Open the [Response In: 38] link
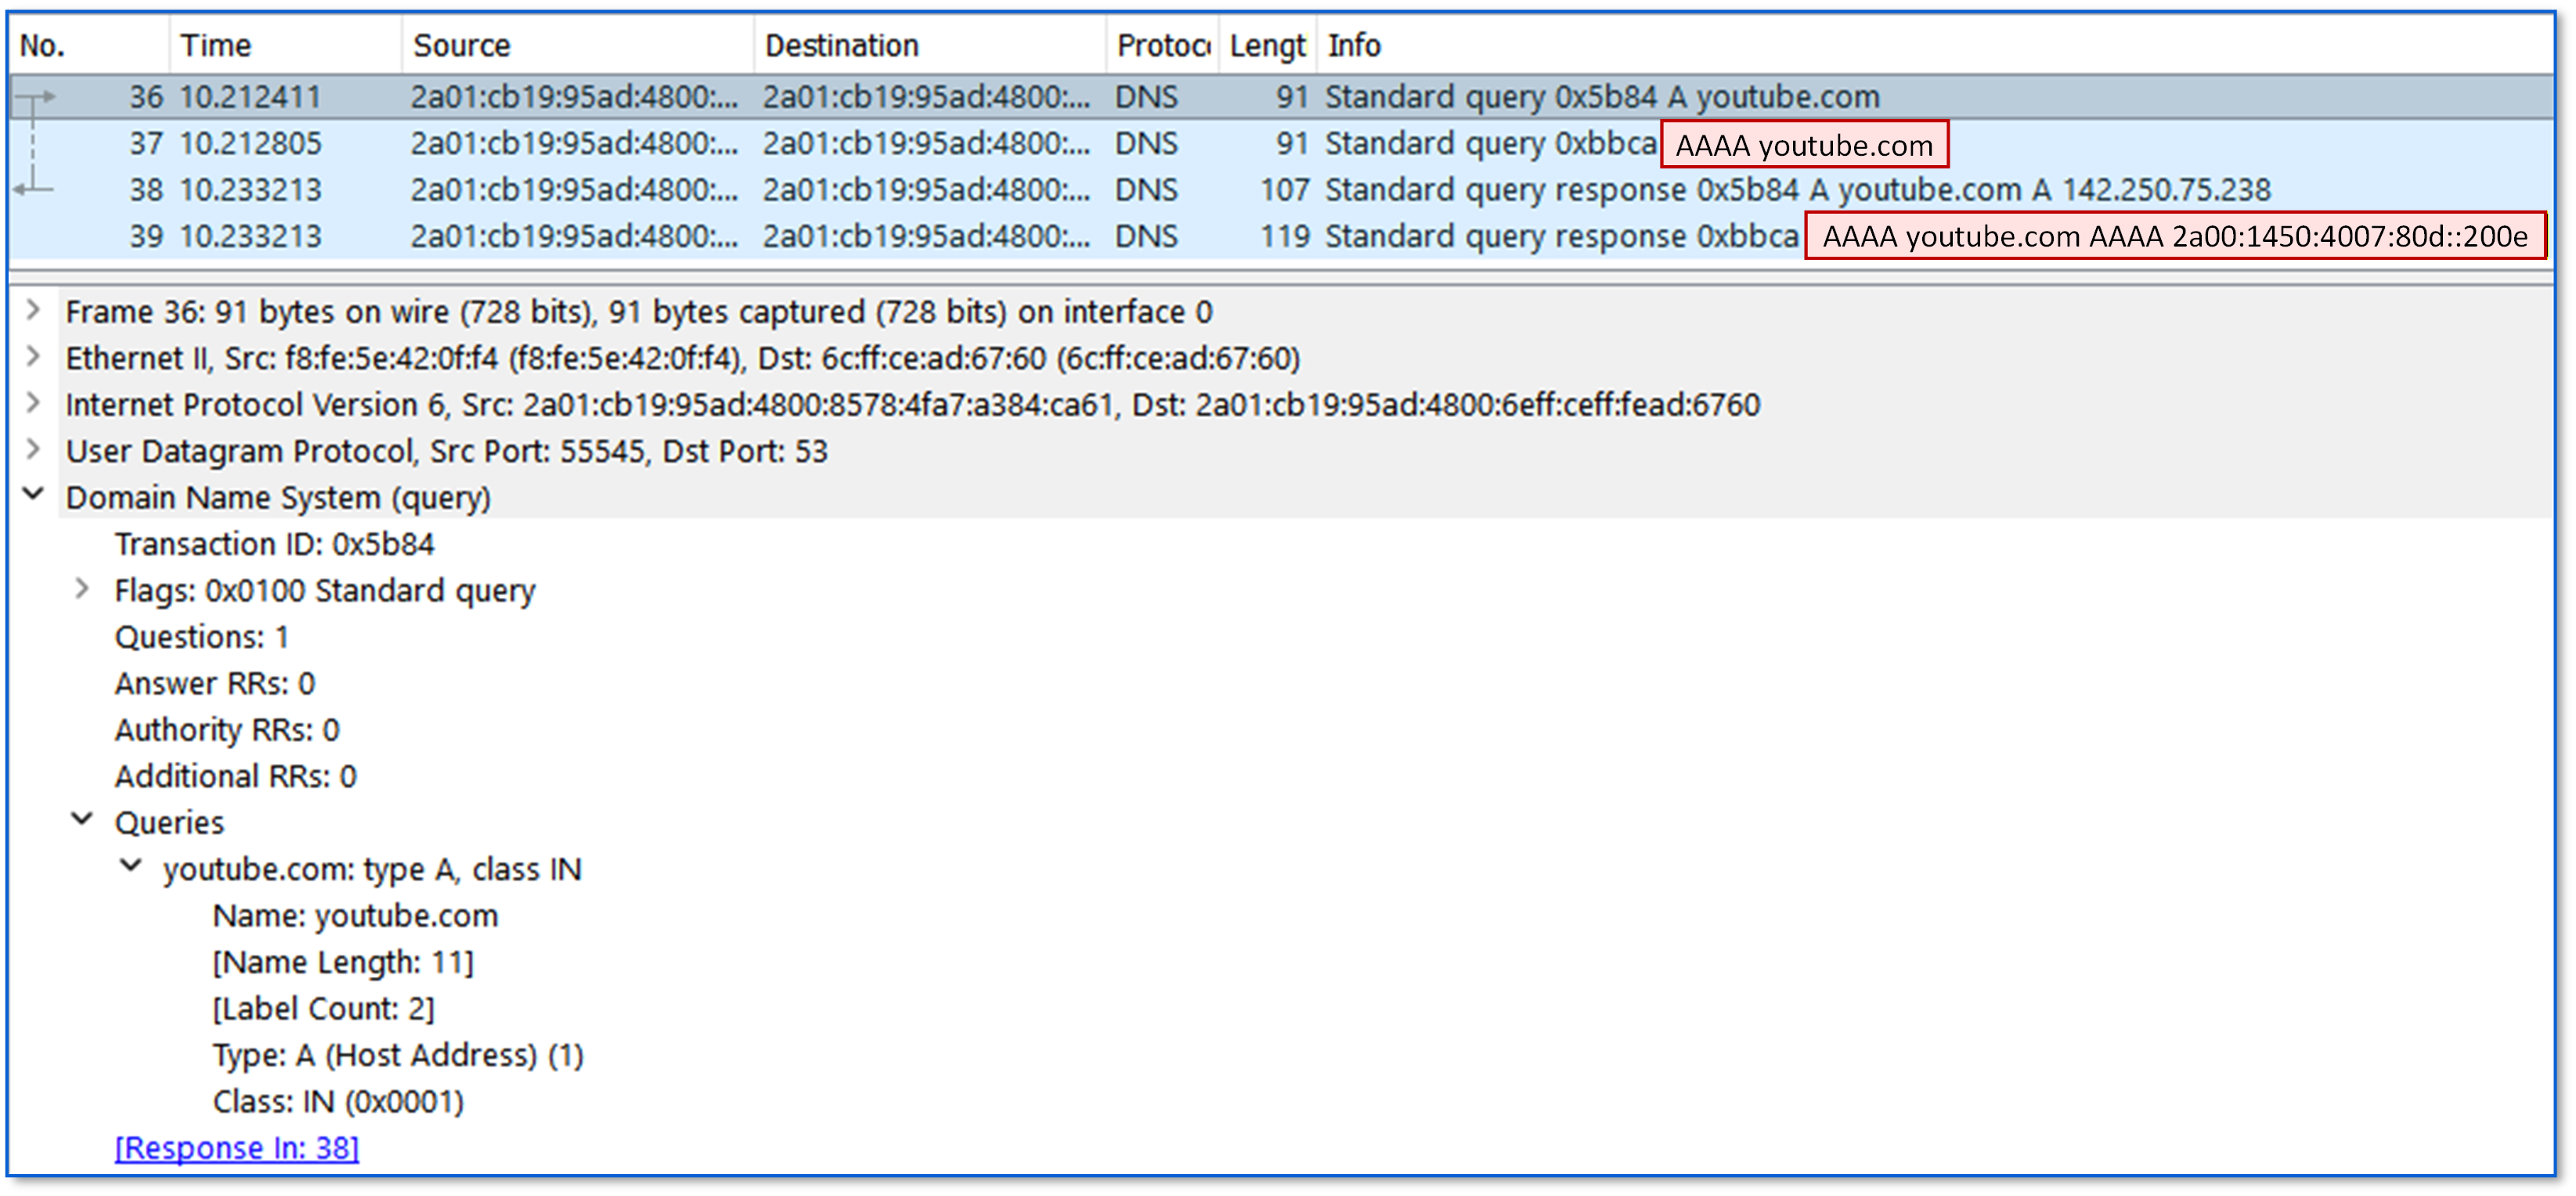Viewport: 2576px width, 1196px height. [x=236, y=1148]
